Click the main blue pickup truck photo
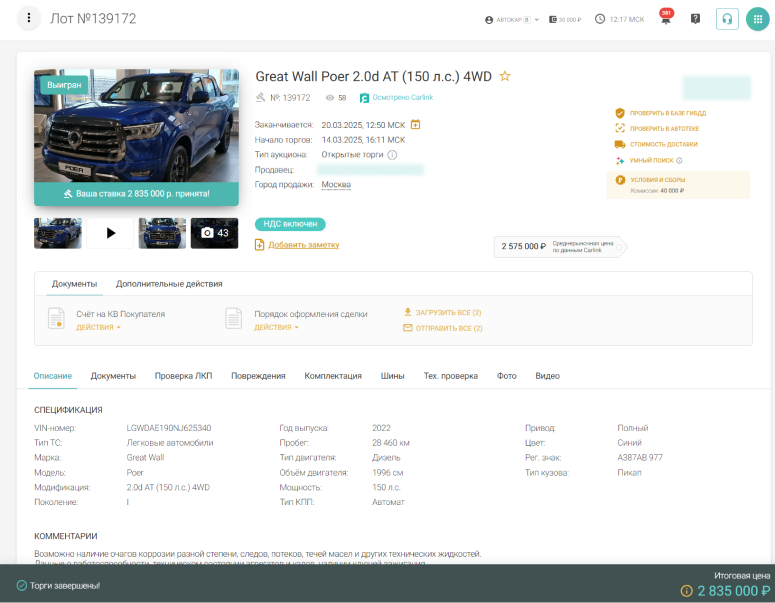The image size is (775, 603). click(136, 125)
